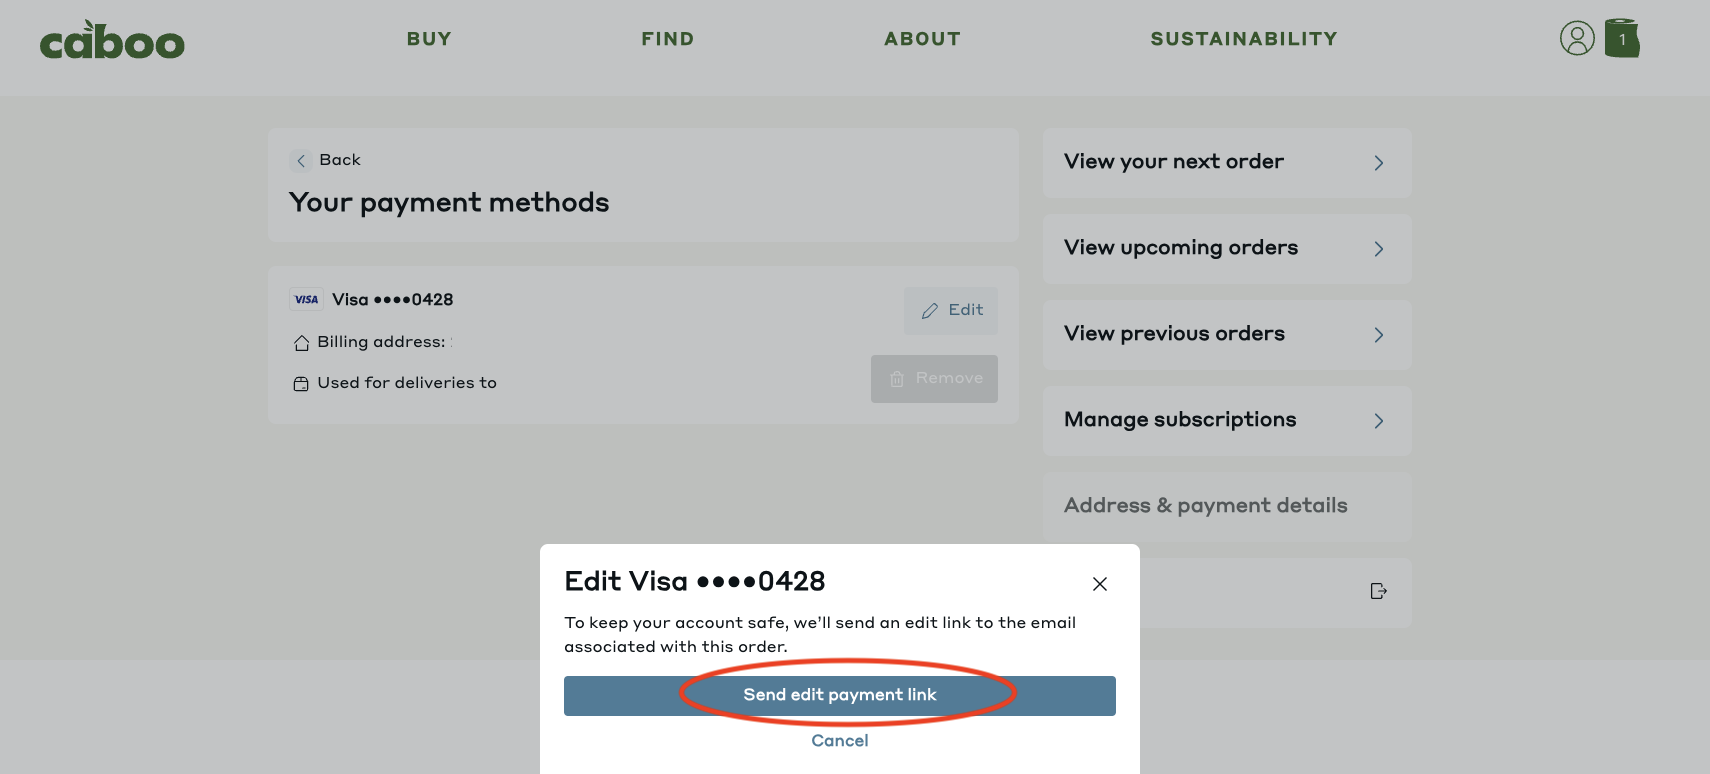The image size is (1710, 774).
Task: Click the Cancel link in dialog
Action: pyautogui.click(x=840, y=741)
